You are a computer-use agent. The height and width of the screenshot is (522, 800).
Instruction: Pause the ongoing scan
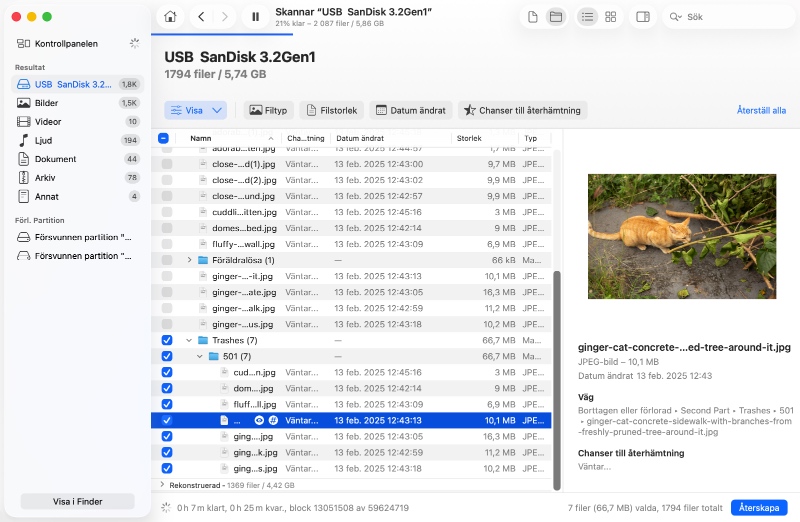coord(256,17)
